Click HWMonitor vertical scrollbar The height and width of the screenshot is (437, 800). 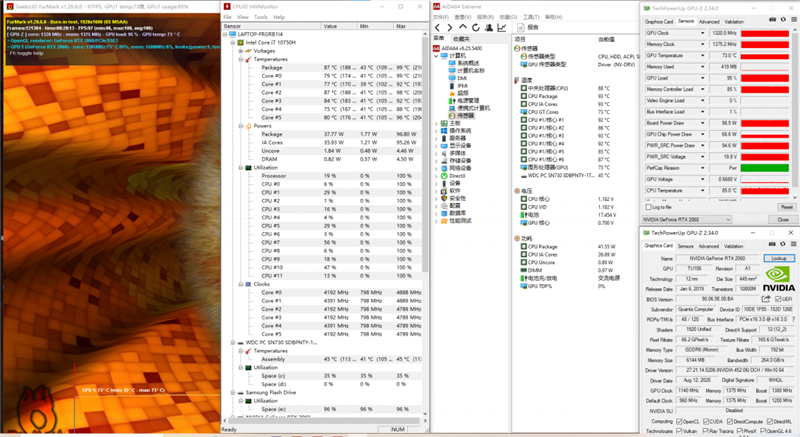tap(425, 223)
